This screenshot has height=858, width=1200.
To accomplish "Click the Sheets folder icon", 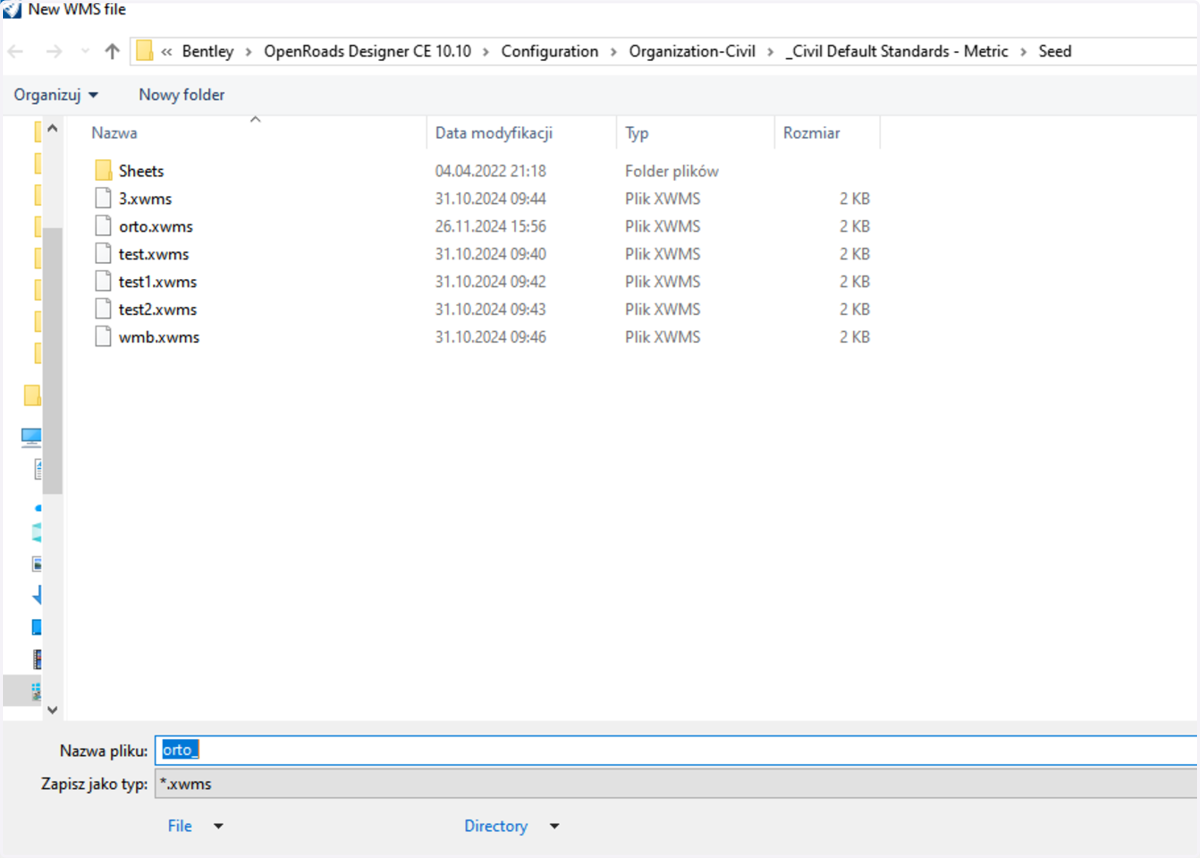I will pos(103,171).
